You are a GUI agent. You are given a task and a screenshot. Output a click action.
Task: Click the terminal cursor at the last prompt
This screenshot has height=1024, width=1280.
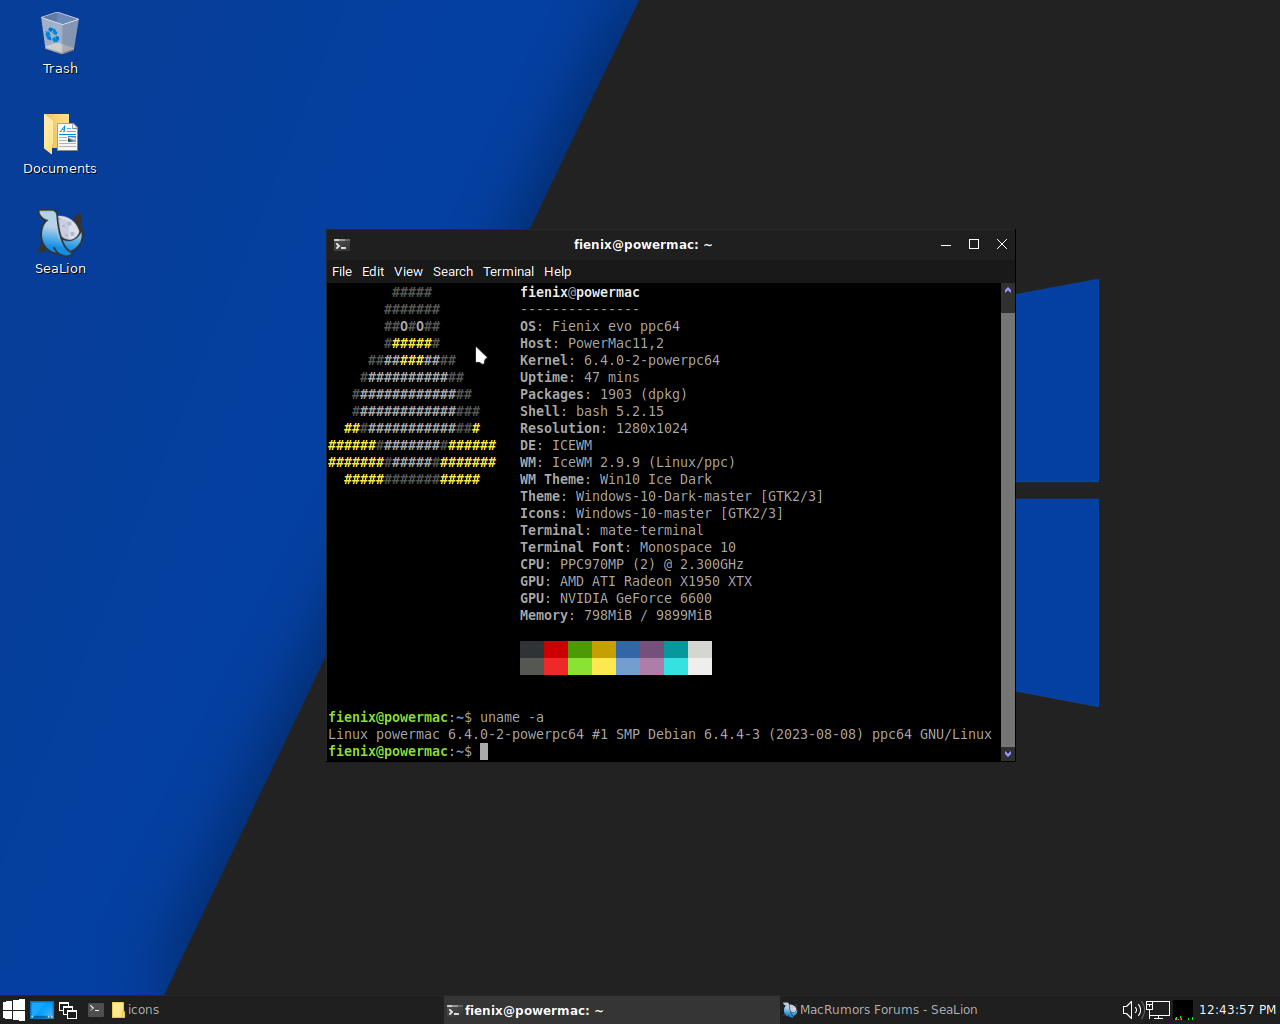[484, 751]
